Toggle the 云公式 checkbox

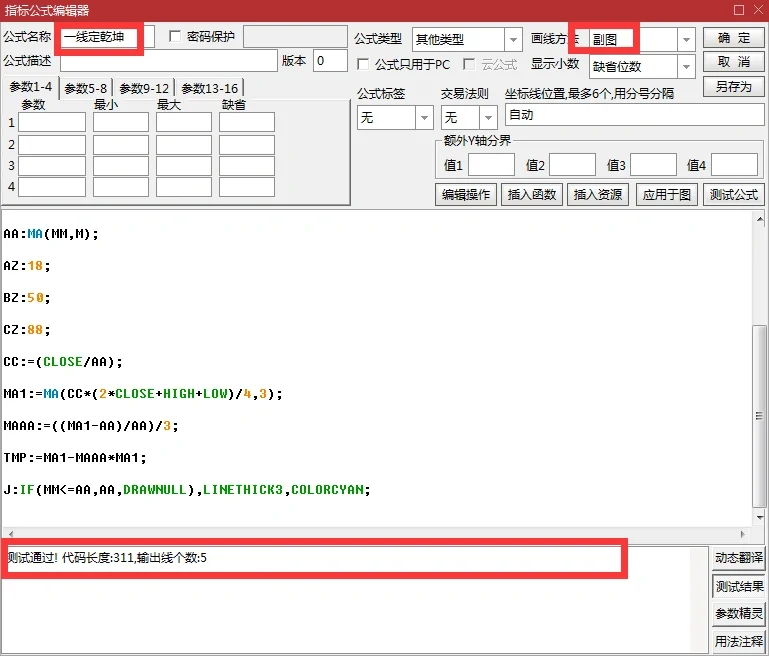(x=469, y=64)
